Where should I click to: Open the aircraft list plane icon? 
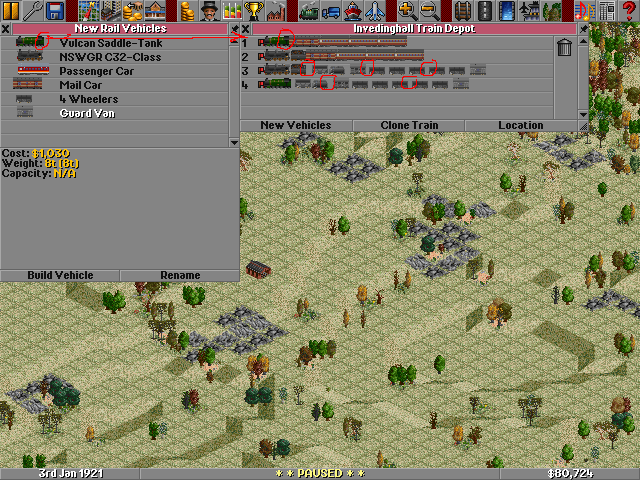(375, 11)
